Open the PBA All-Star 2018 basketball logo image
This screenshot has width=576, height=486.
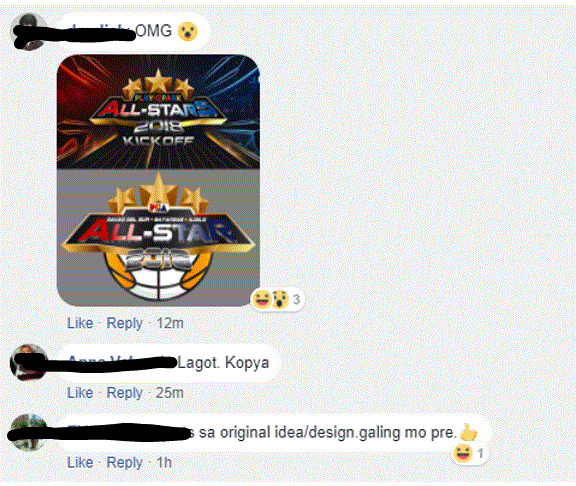coord(158,237)
